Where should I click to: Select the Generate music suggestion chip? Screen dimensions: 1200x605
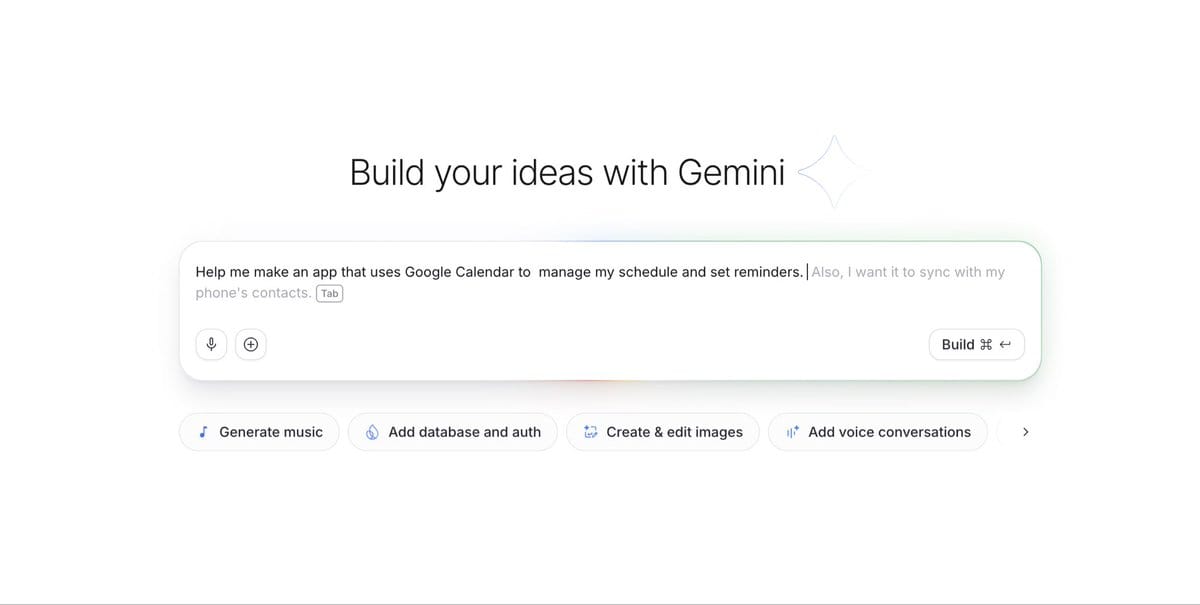click(259, 432)
